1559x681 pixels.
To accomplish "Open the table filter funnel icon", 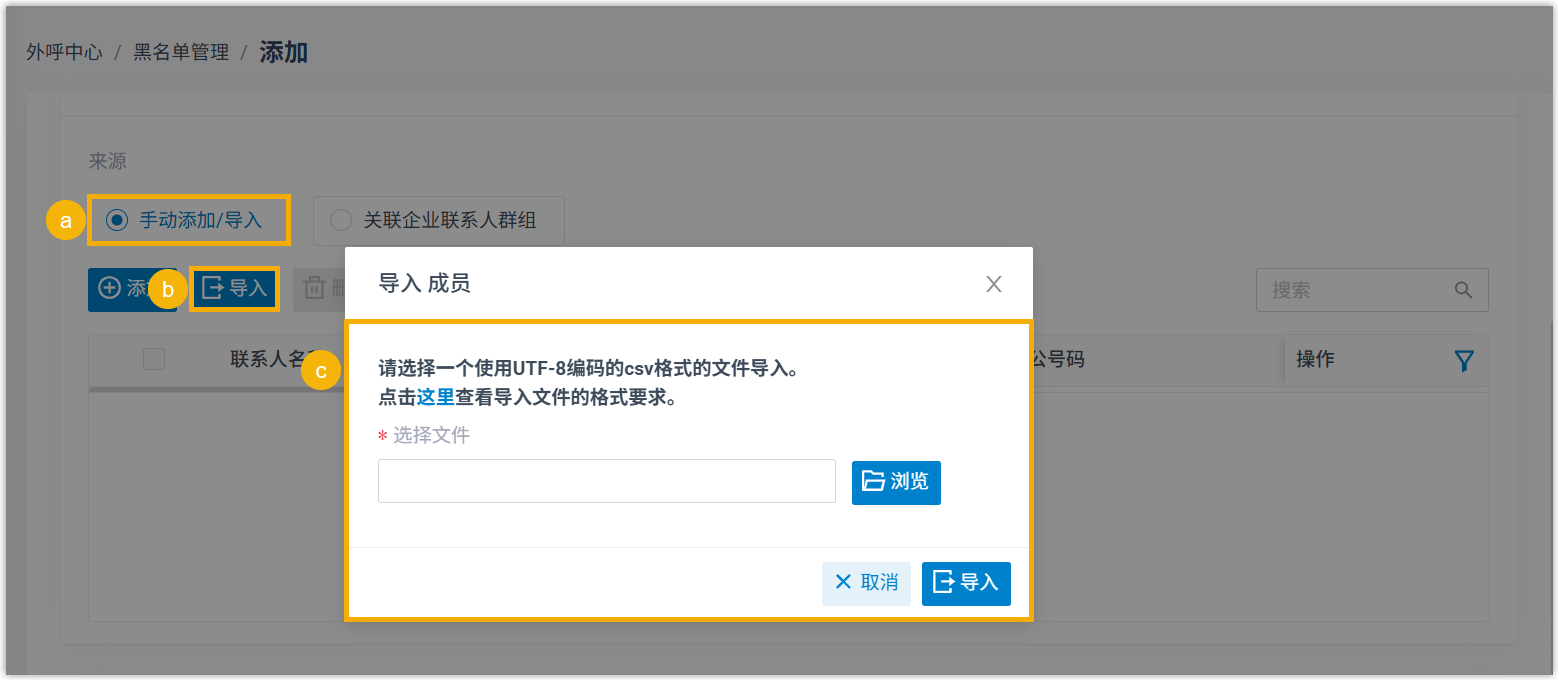I will [x=1464, y=361].
